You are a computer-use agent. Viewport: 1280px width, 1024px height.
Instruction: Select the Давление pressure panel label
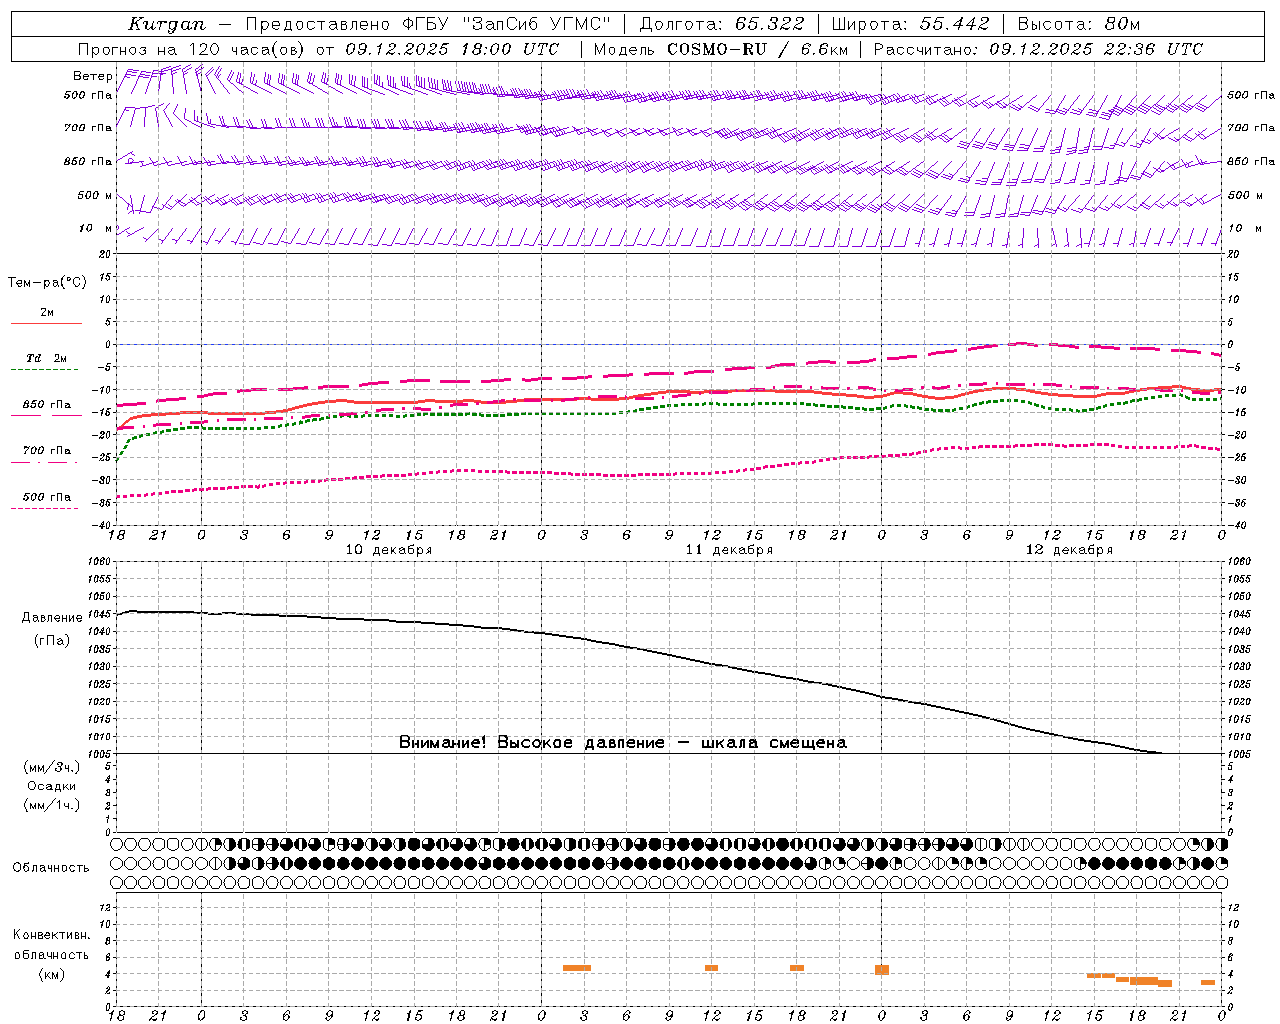click(52, 618)
